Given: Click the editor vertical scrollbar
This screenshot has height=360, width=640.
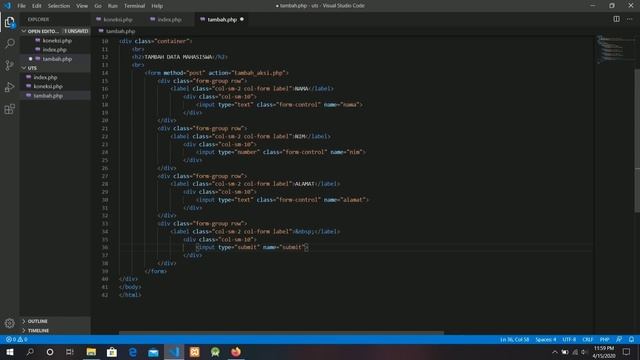Looking at the screenshot, I should (637, 141).
